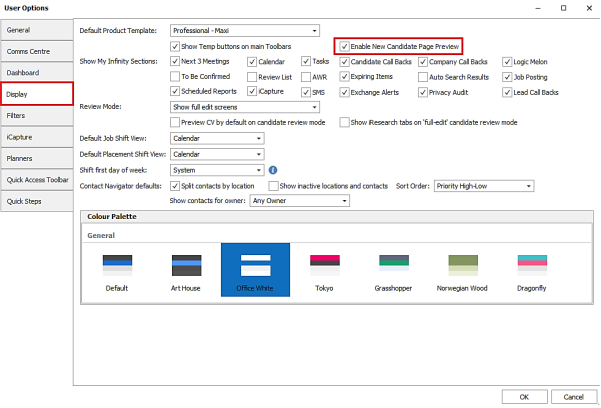Click the OK button
The image size is (601, 408).
click(x=525, y=397)
